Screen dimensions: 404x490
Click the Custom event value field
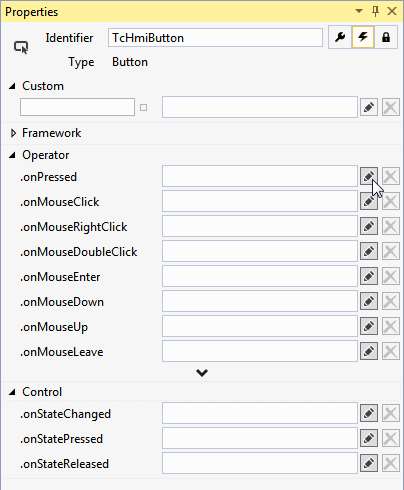pos(260,107)
